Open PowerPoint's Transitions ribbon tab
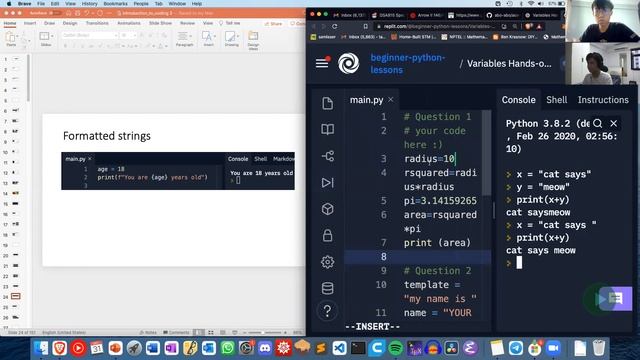This screenshot has width=640, height=360. [97, 23]
